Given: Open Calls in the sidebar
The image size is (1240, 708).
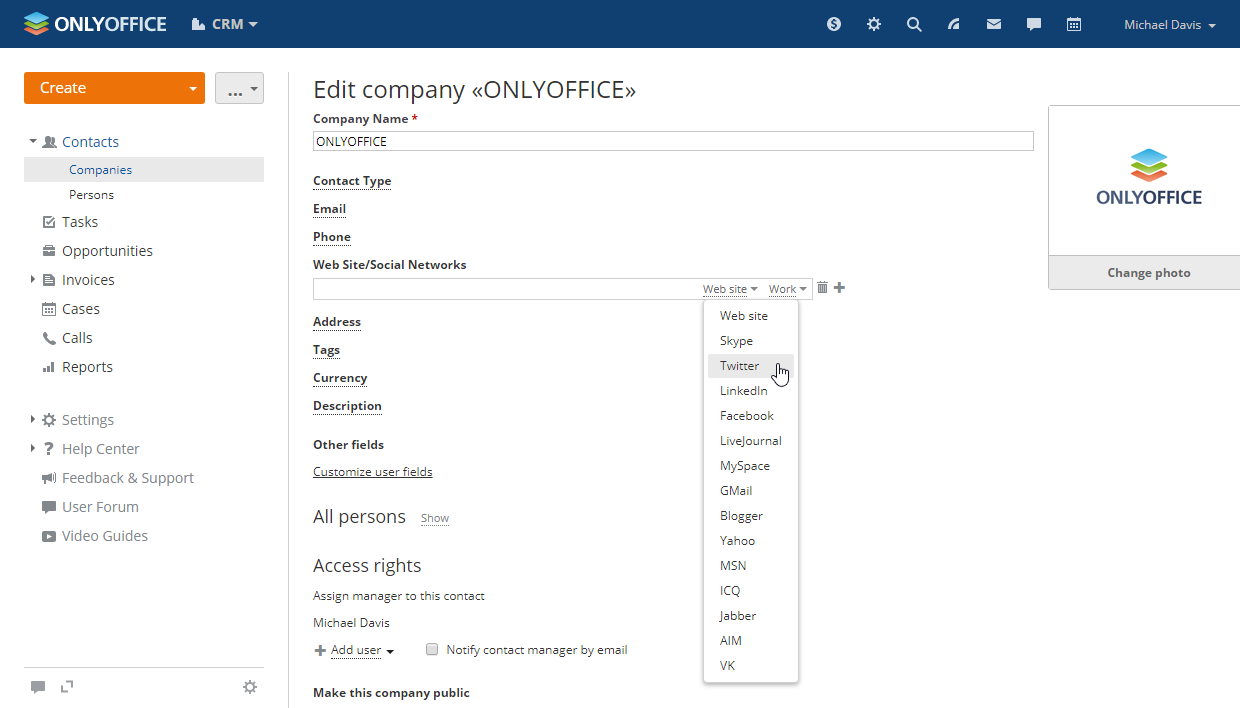Looking at the screenshot, I should click(x=77, y=338).
